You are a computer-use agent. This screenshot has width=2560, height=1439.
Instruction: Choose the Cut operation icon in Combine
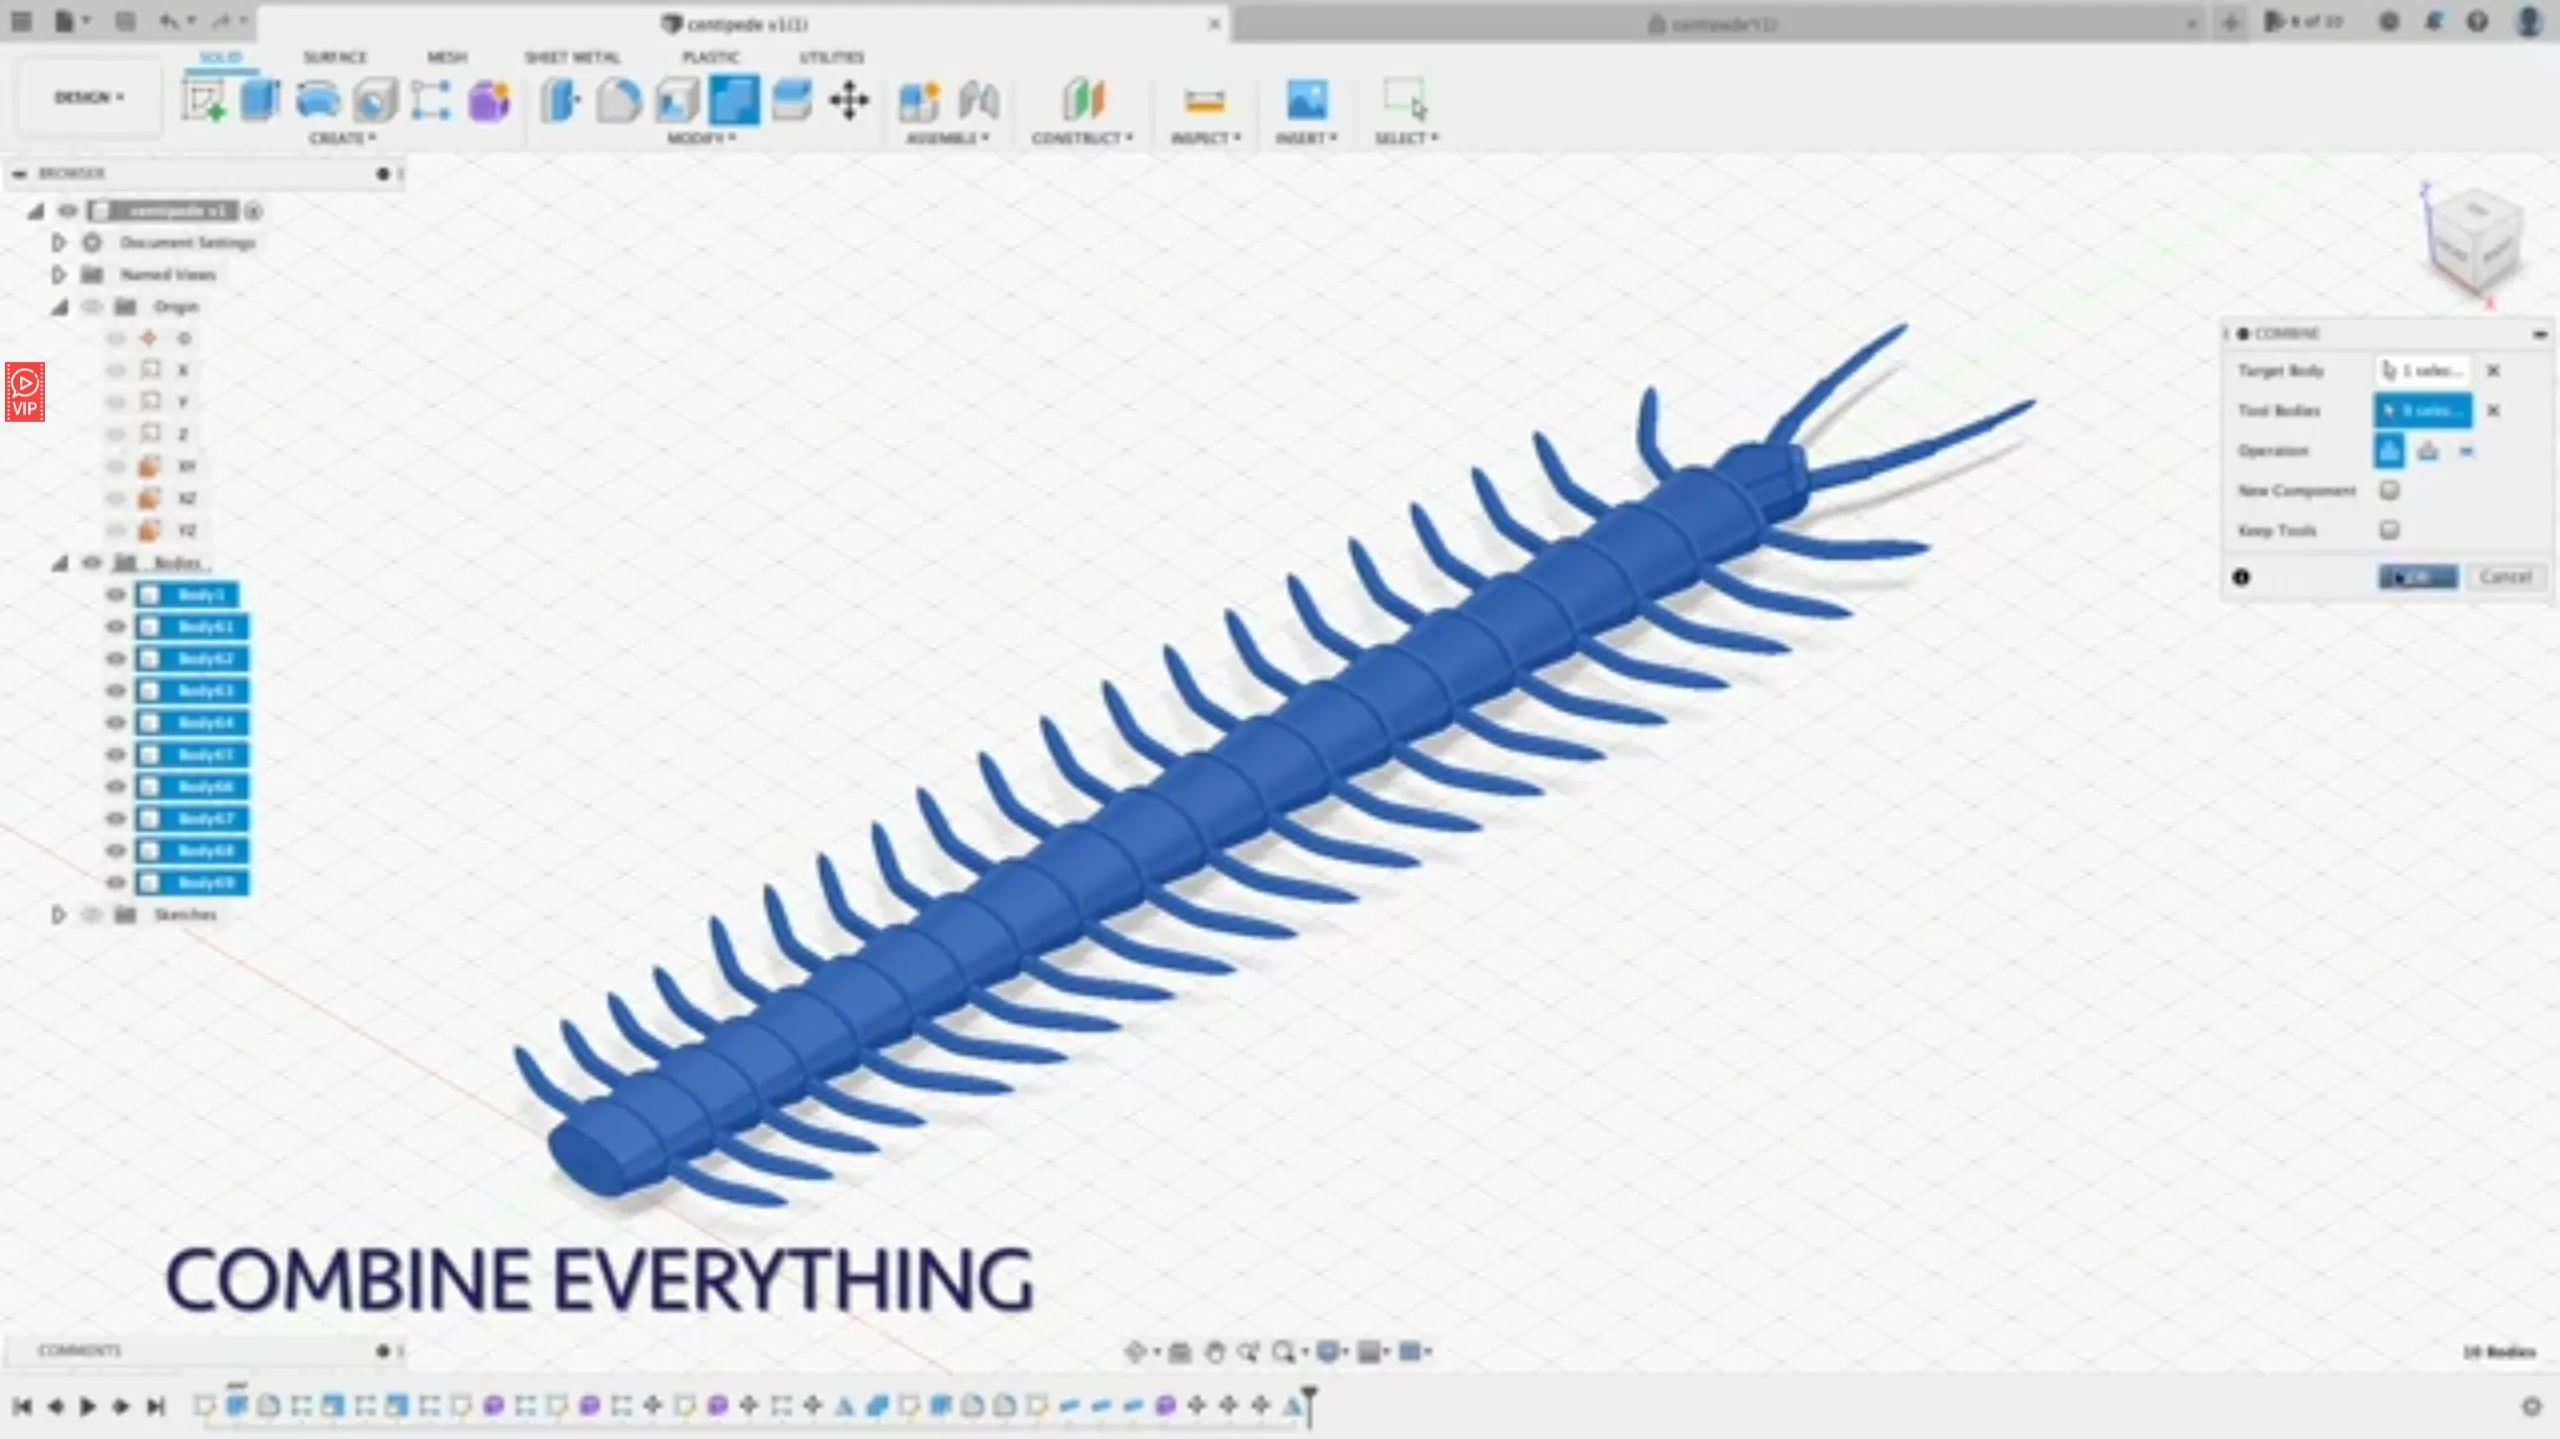[2427, 451]
